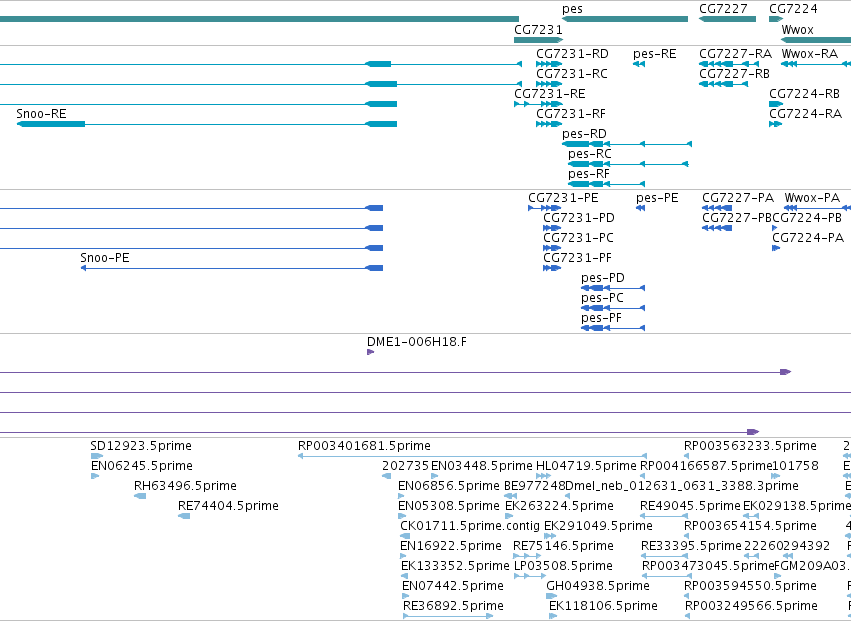Select transcript CG7224-RA
This screenshot has height=621, width=851.
pyautogui.click(x=775, y=124)
